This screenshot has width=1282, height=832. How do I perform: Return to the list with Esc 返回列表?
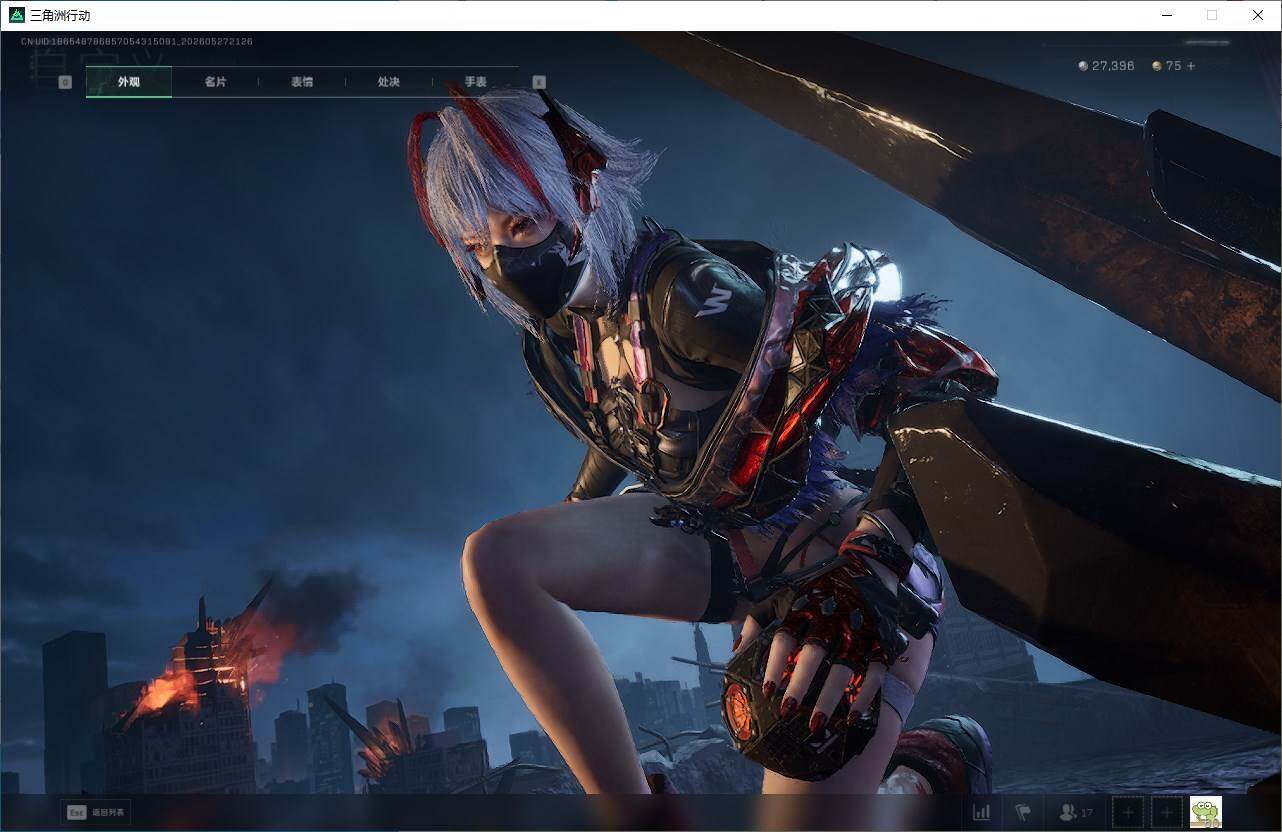pyautogui.click(x=96, y=812)
